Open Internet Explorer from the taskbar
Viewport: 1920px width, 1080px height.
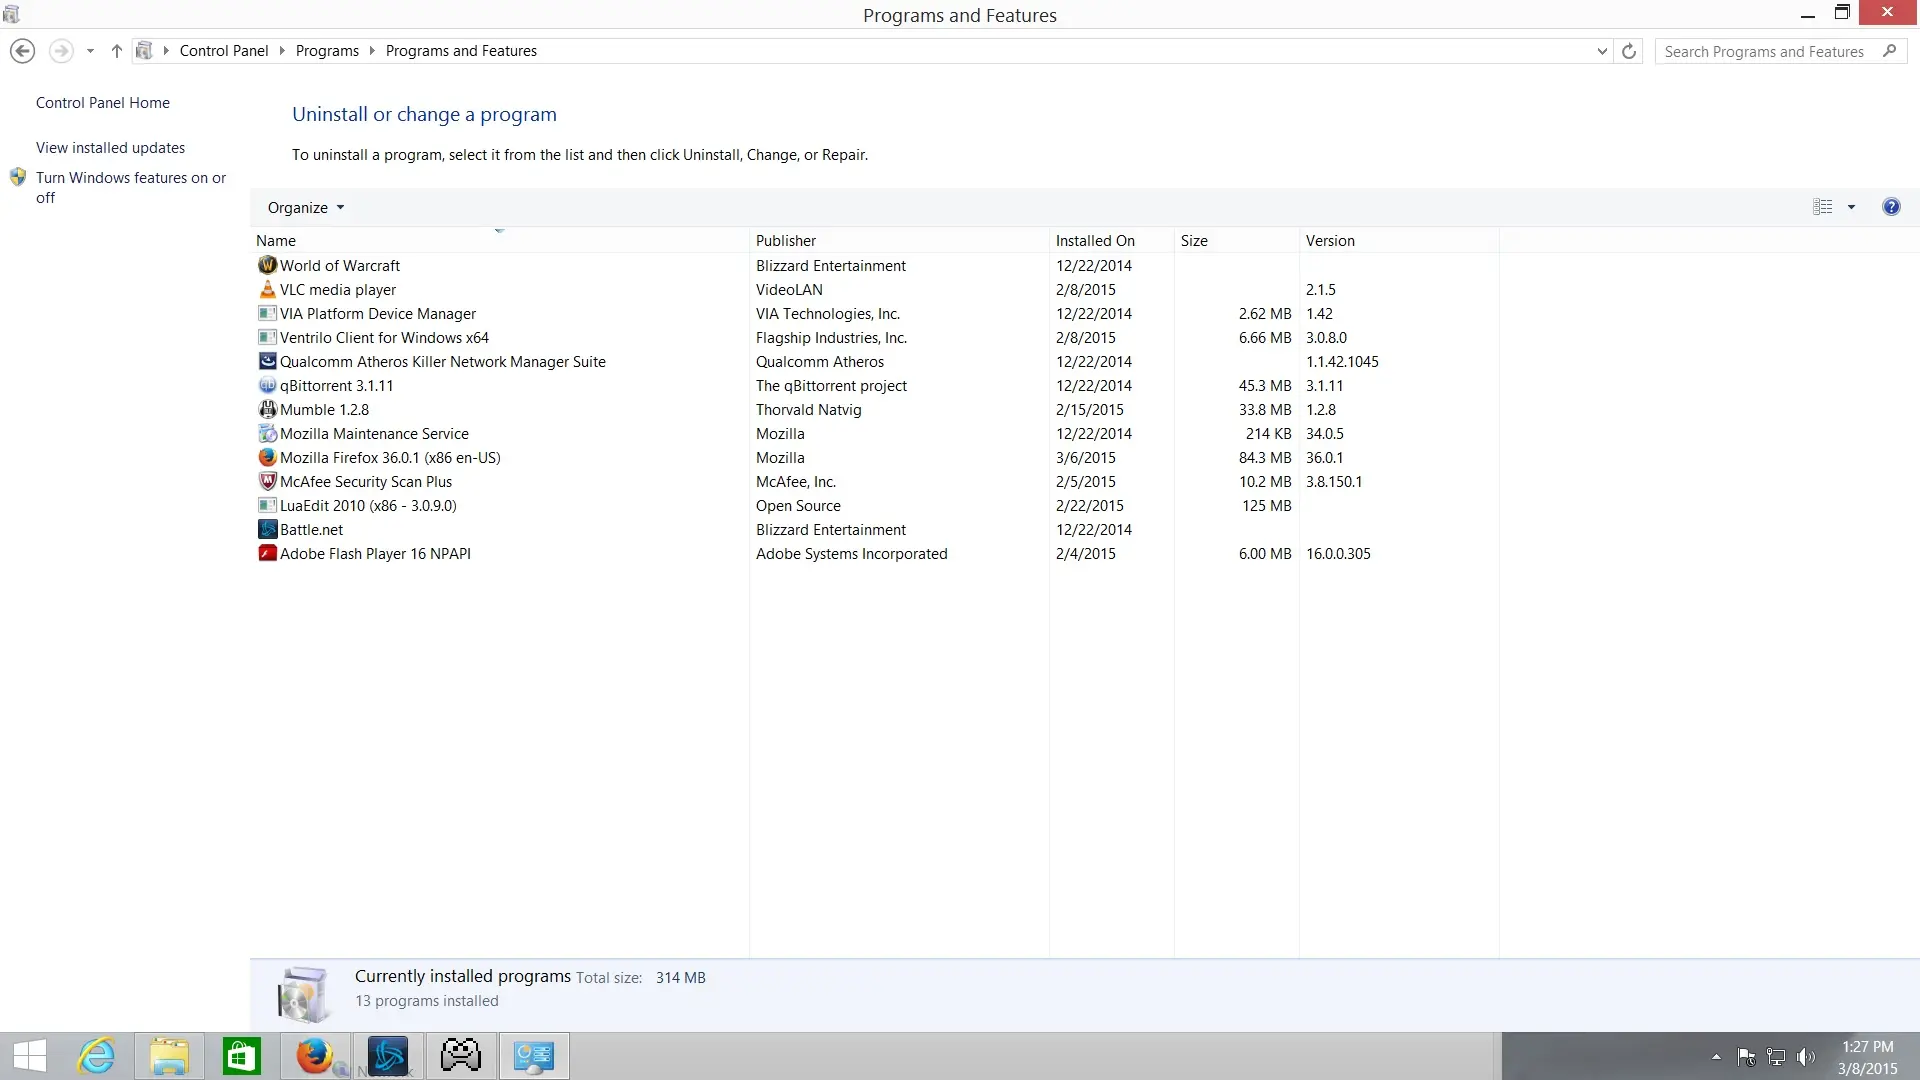tap(97, 1056)
